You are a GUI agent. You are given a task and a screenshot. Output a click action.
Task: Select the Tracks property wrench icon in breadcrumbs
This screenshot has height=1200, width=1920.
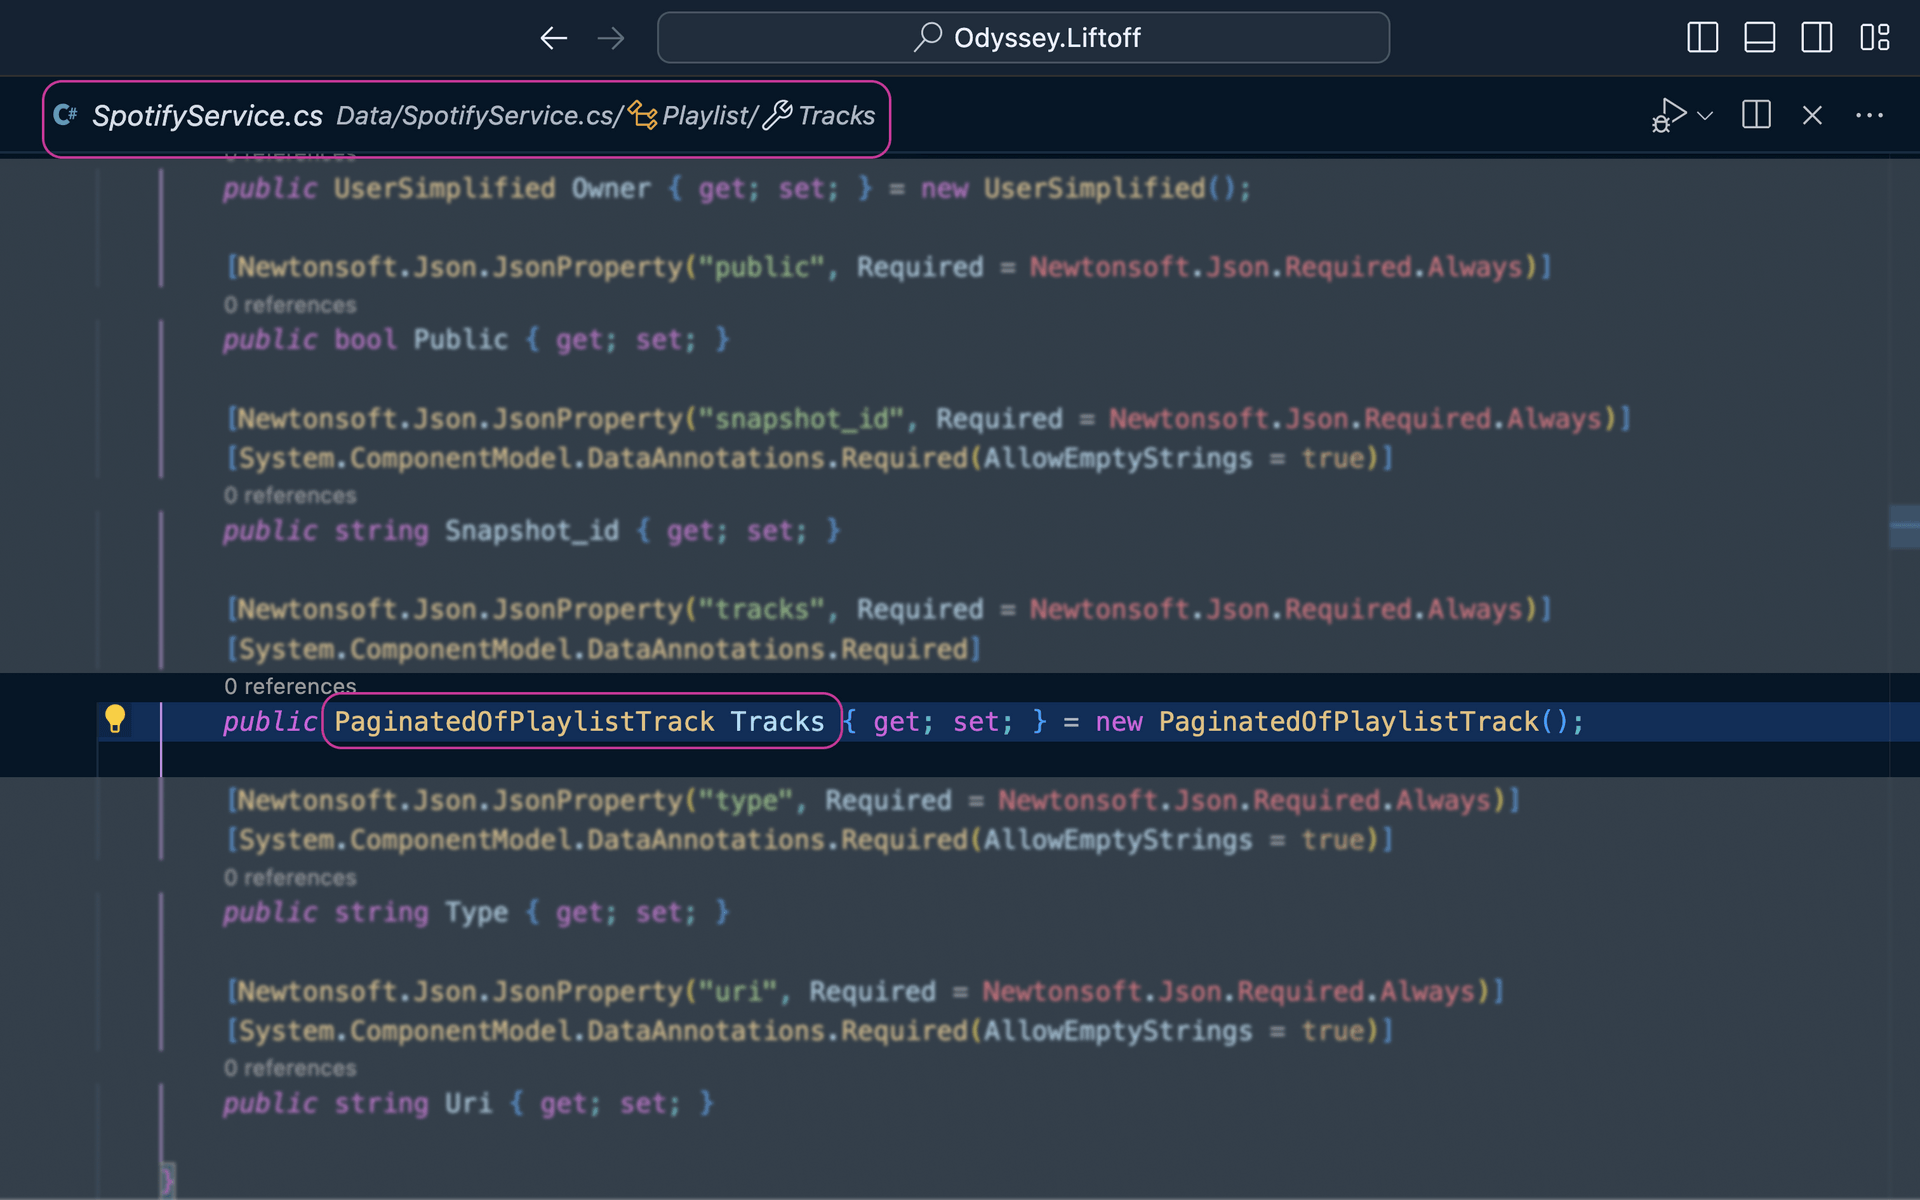pyautogui.click(x=779, y=115)
